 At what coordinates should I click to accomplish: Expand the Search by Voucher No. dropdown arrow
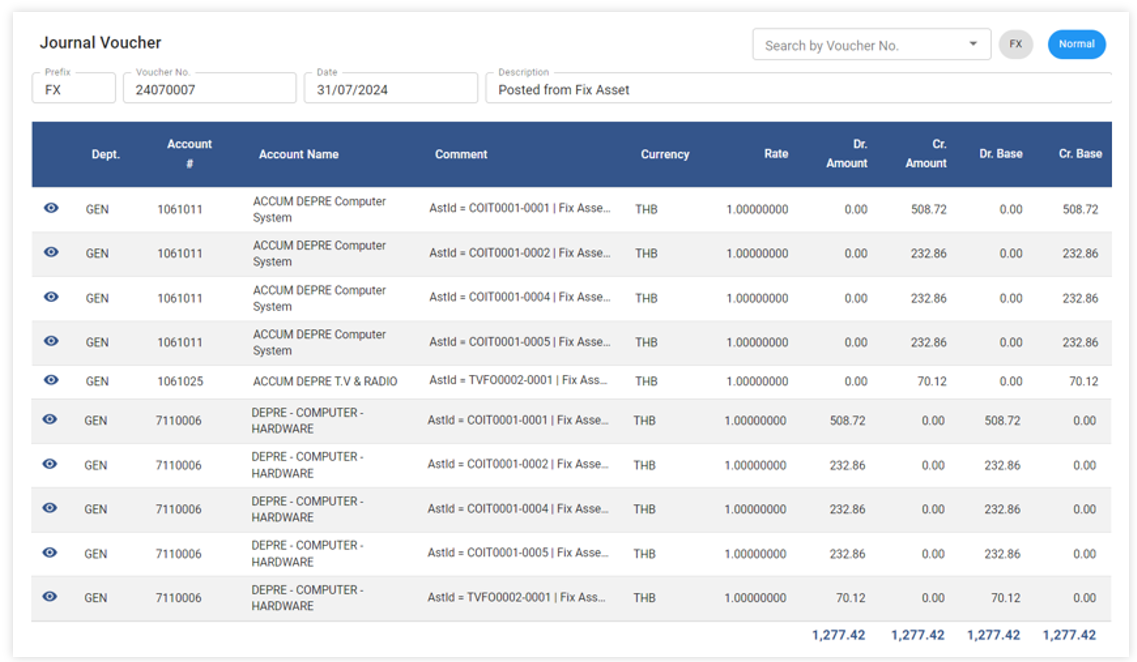(973, 45)
